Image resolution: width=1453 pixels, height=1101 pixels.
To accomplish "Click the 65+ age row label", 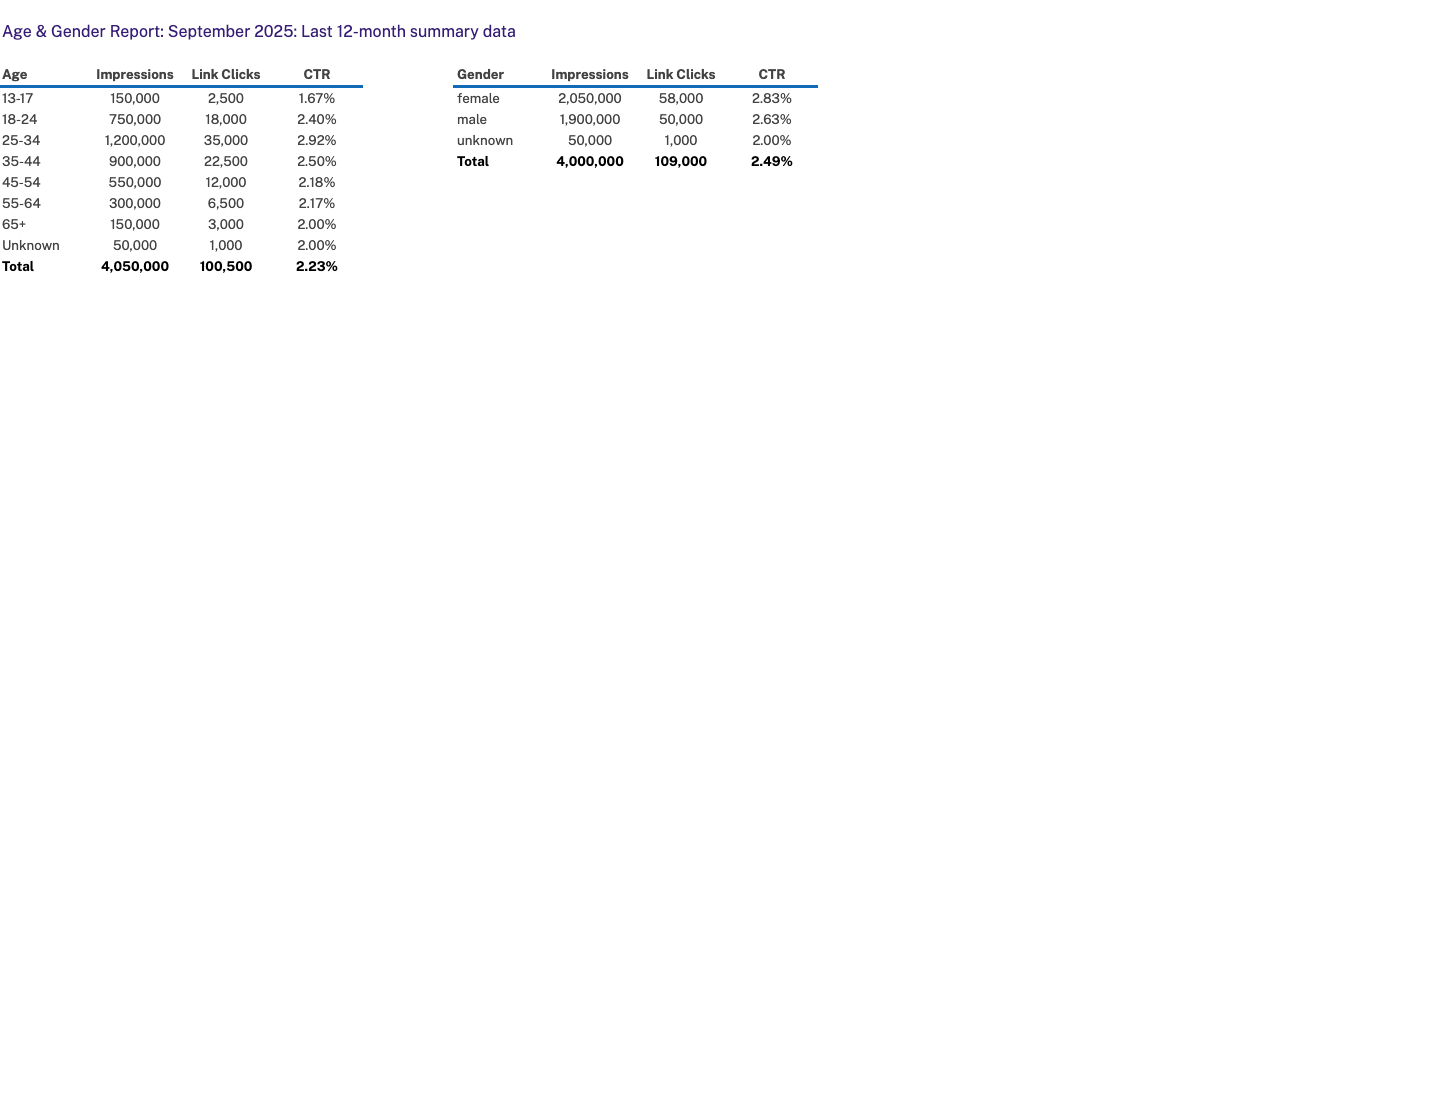I will click(14, 225).
